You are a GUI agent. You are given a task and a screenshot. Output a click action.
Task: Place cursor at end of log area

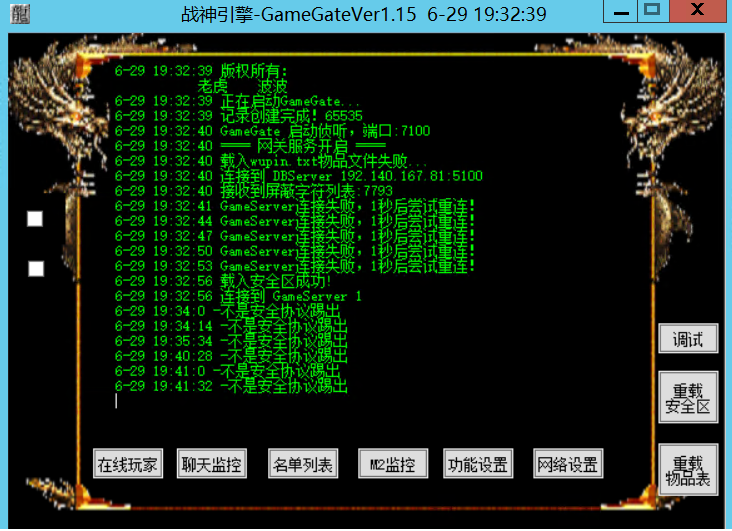coord(116,401)
